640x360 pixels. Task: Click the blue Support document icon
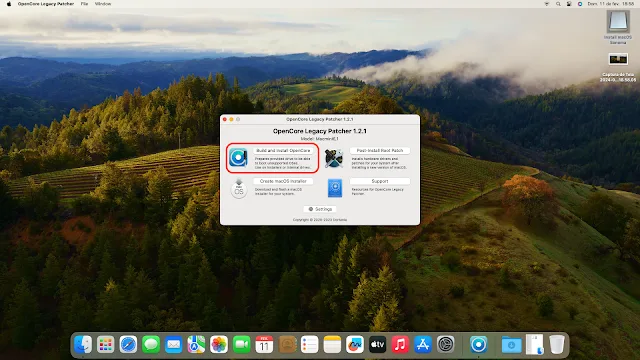tap(335, 188)
